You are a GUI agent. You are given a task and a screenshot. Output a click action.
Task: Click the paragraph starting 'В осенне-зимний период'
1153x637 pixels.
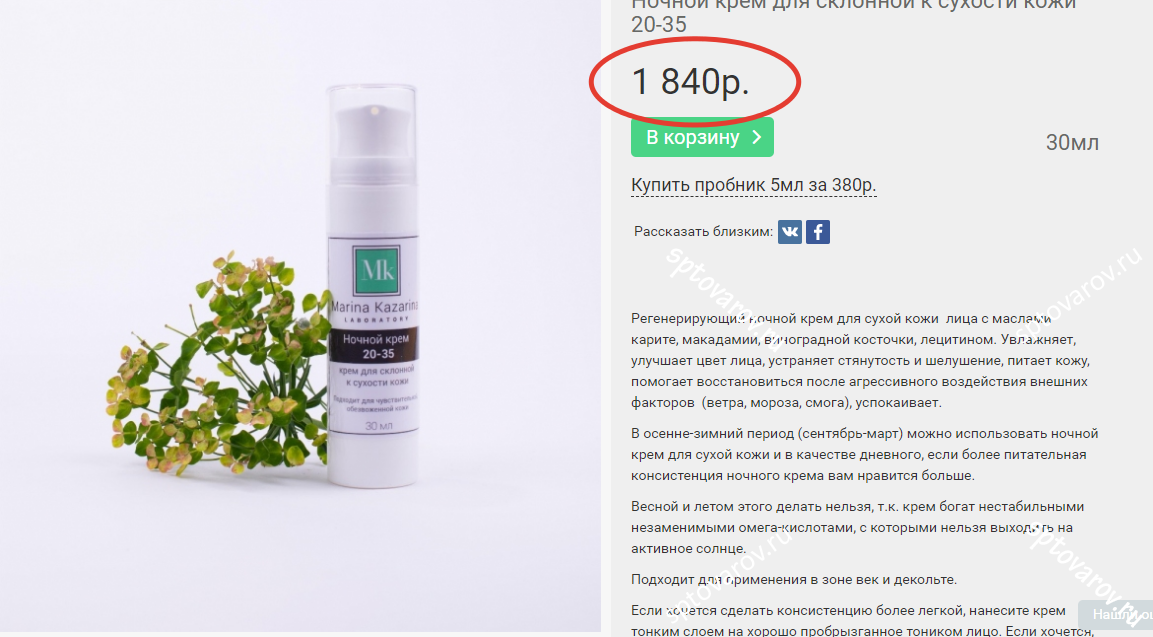pos(865,455)
